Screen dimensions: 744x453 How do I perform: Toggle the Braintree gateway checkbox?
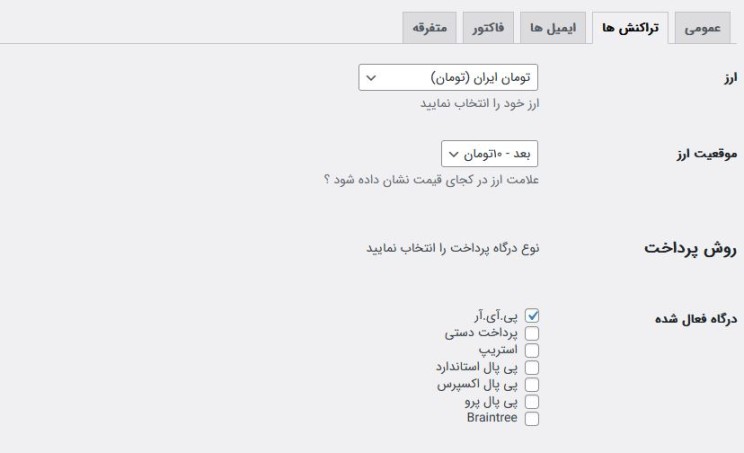(x=532, y=417)
